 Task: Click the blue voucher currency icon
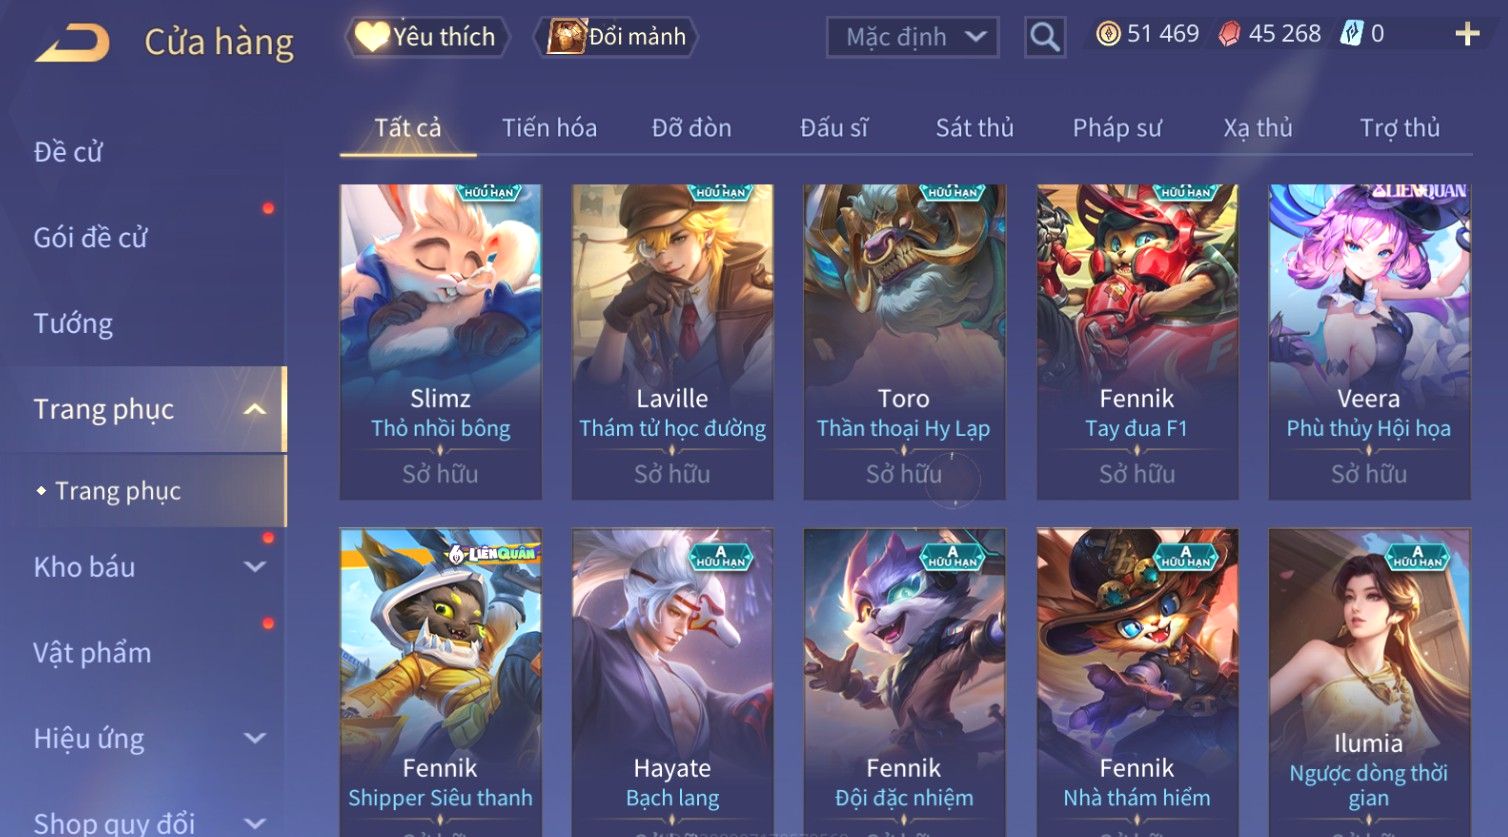click(1352, 34)
